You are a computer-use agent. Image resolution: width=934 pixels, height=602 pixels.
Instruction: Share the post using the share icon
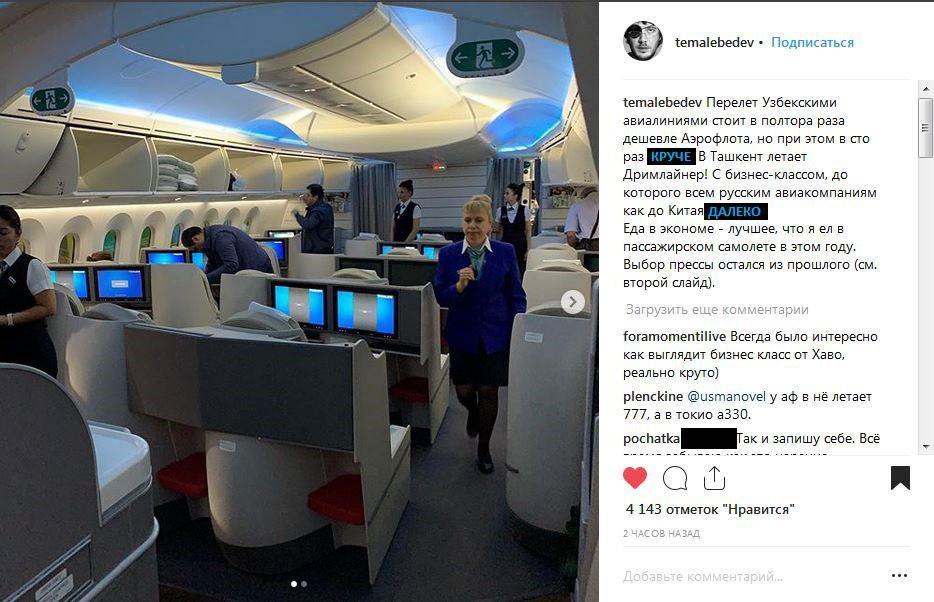(x=714, y=478)
